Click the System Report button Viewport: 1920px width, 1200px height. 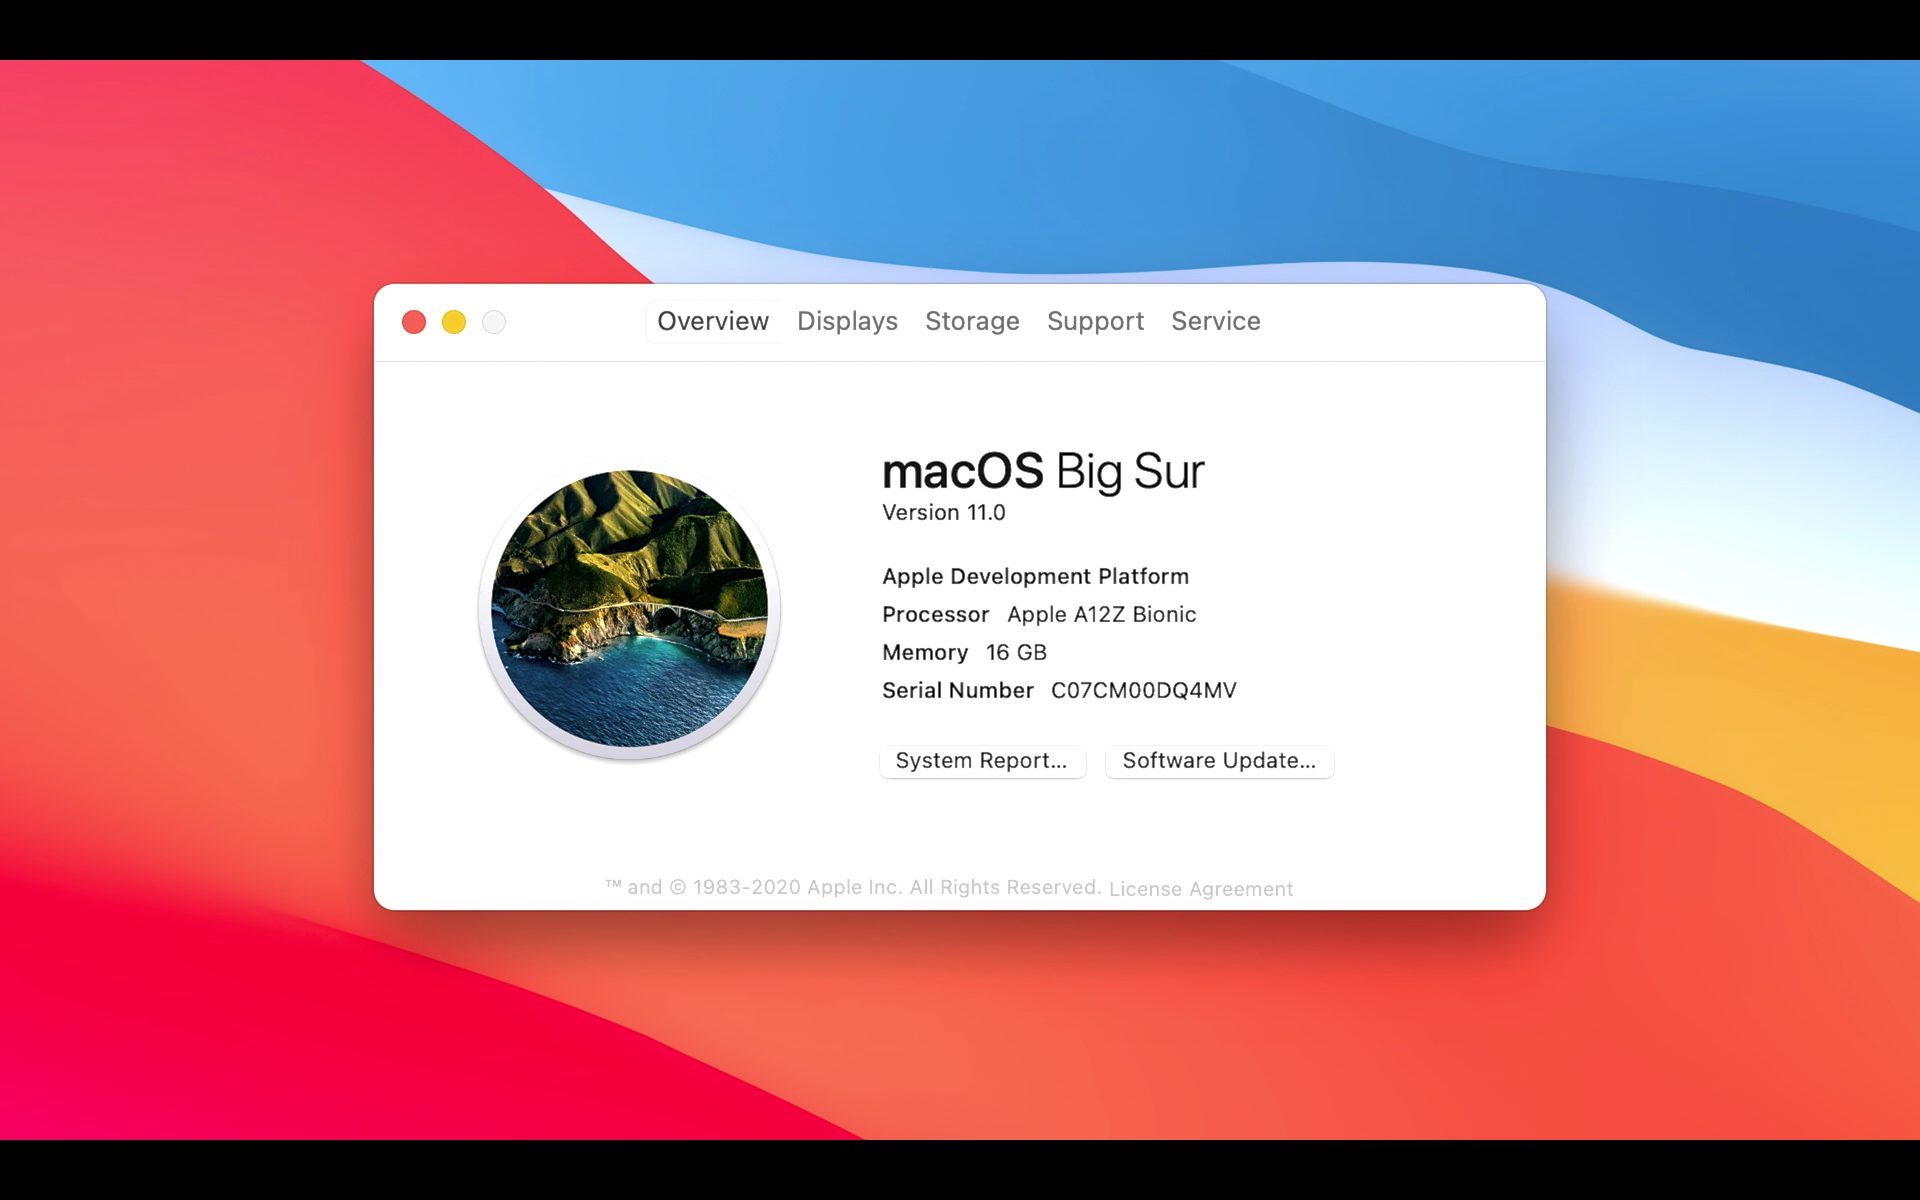pyautogui.click(x=982, y=761)
